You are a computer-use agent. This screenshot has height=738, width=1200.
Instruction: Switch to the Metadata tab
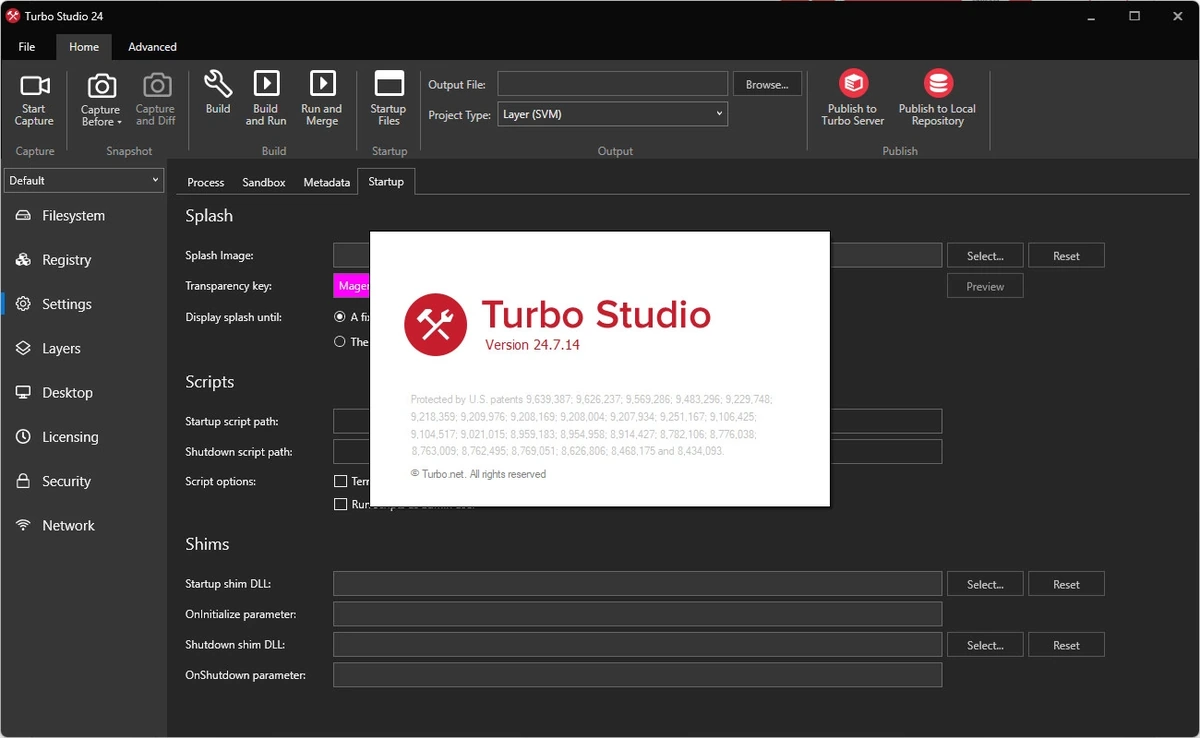click(327, 182)
